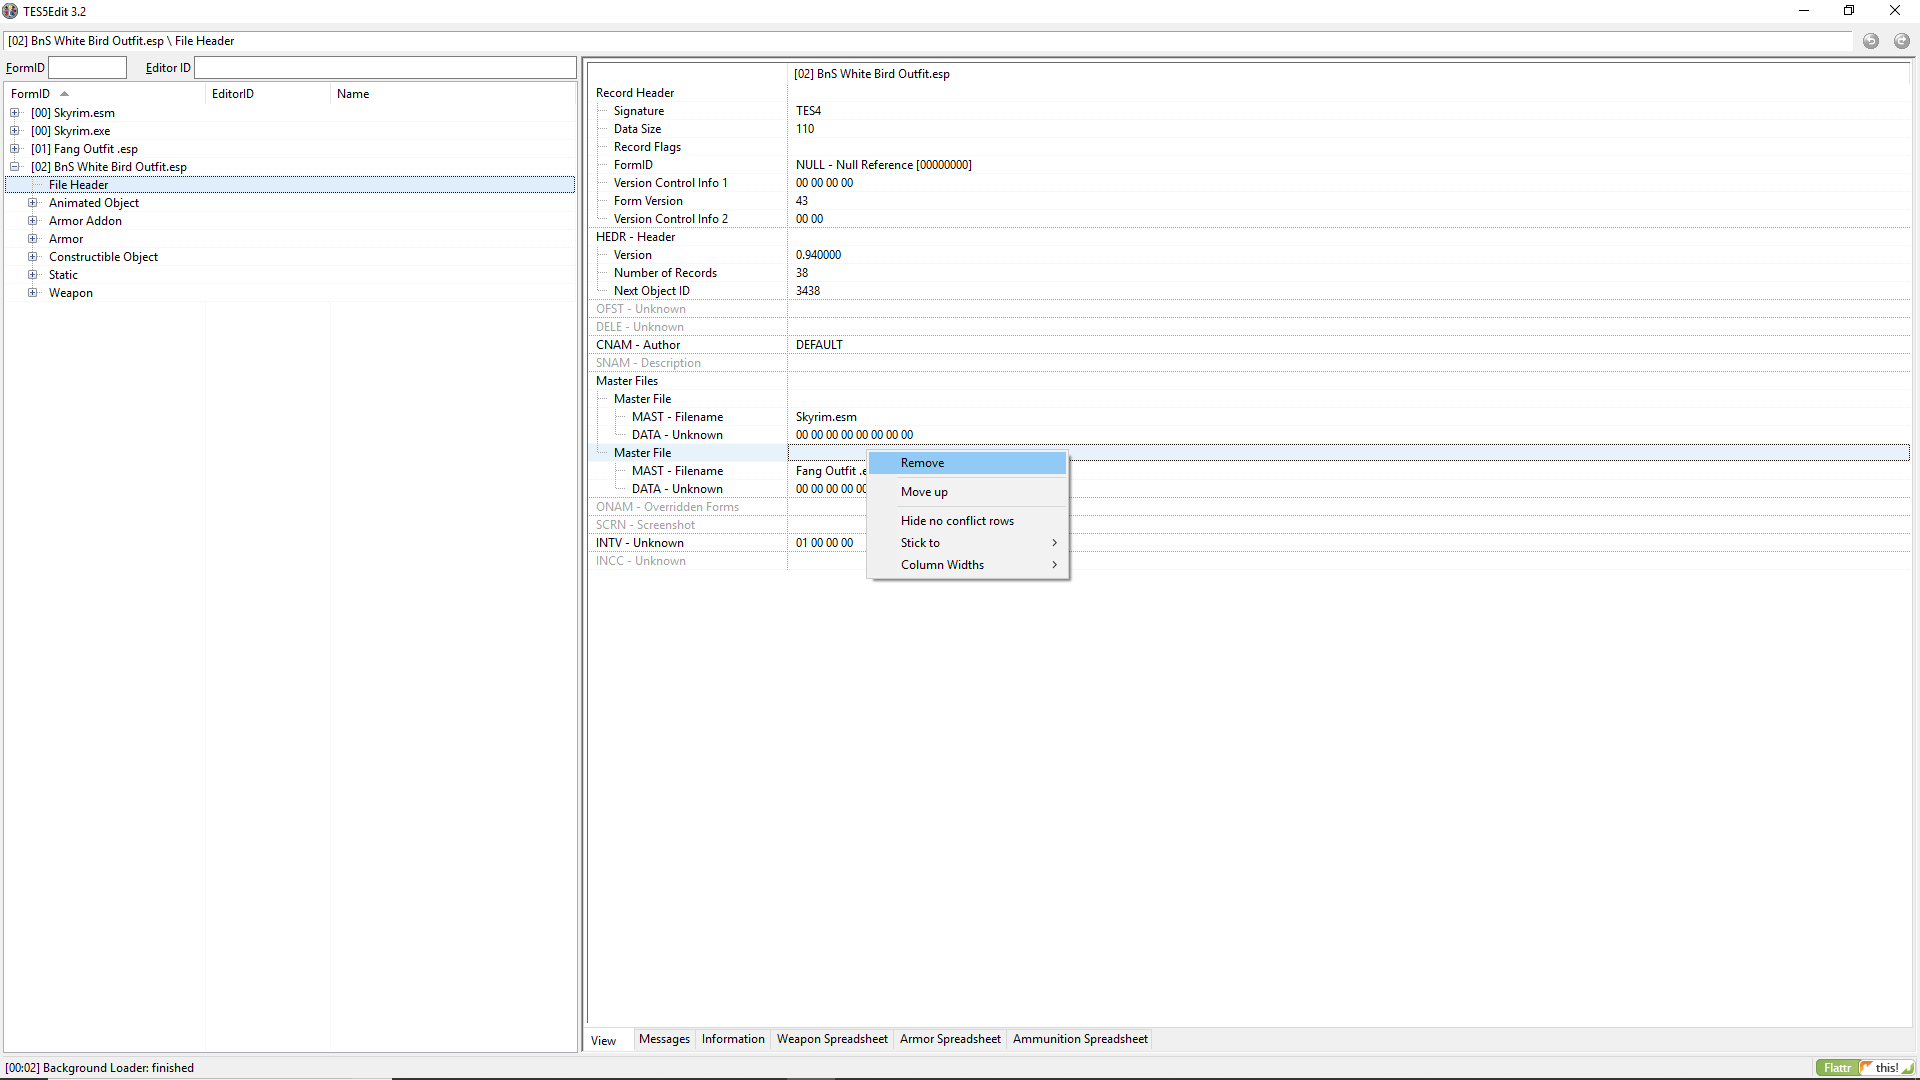Collapse the [02] BnS White Bird Outfit.esp node
This screenshot has width=1920, height=1080.
coord(15,167)
